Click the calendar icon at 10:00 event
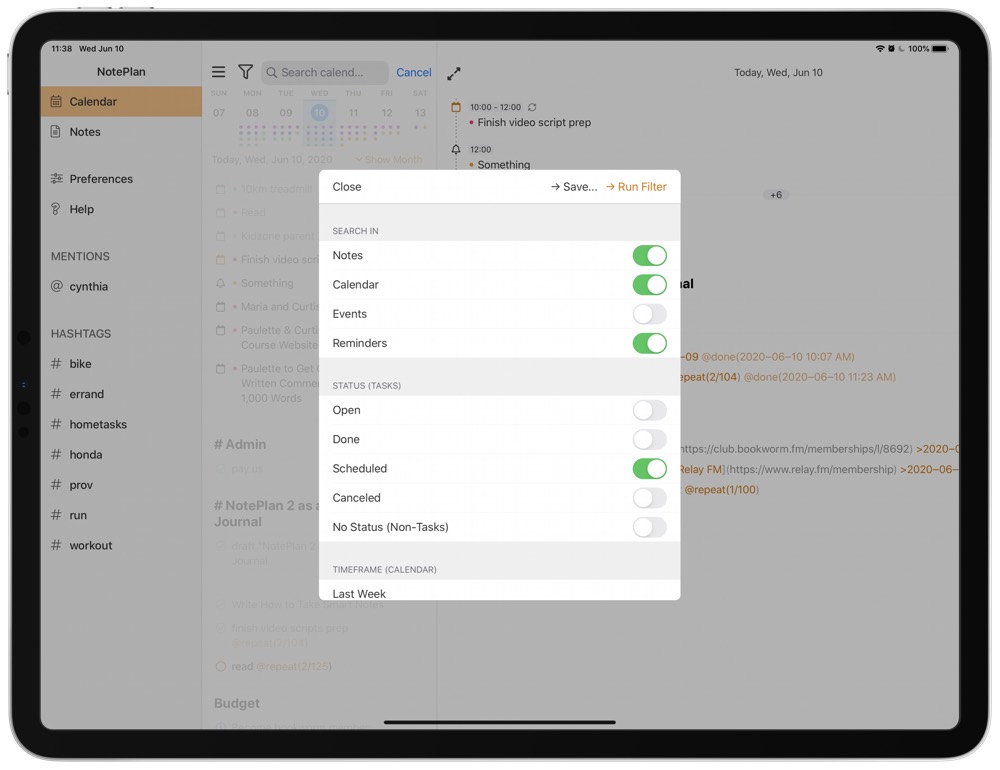Screen dimensions: 1000x770 point(455,107)
